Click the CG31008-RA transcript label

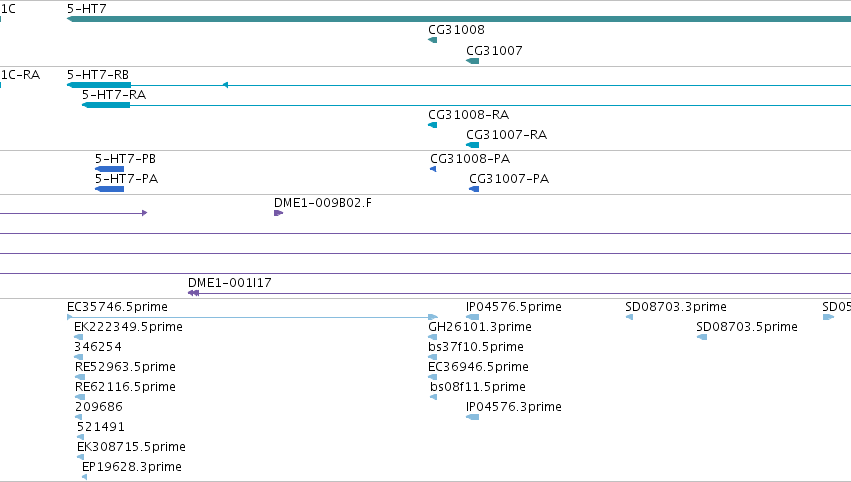[x=468, y=115]
